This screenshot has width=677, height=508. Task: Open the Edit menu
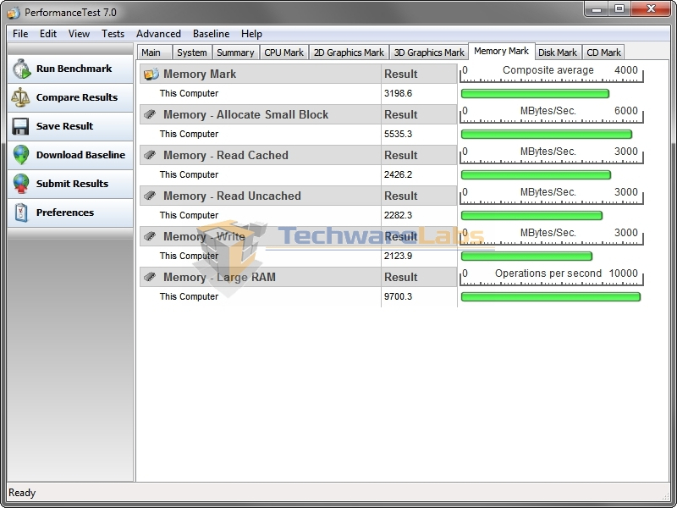coord(48,34)
